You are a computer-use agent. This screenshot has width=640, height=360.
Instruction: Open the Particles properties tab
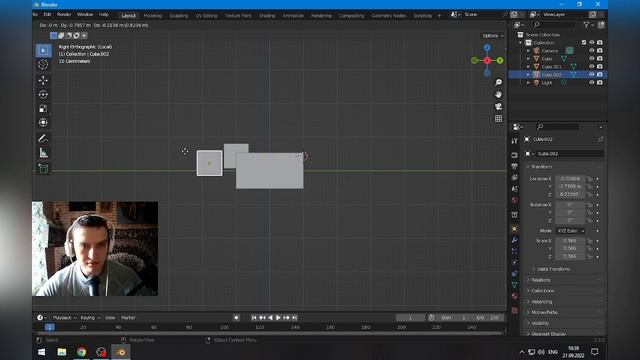(x=515, y=251)
